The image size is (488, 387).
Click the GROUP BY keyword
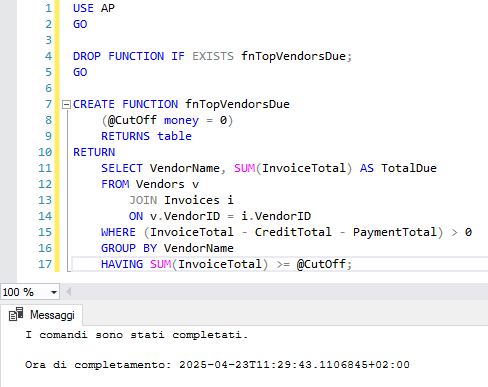coord(129,248)
